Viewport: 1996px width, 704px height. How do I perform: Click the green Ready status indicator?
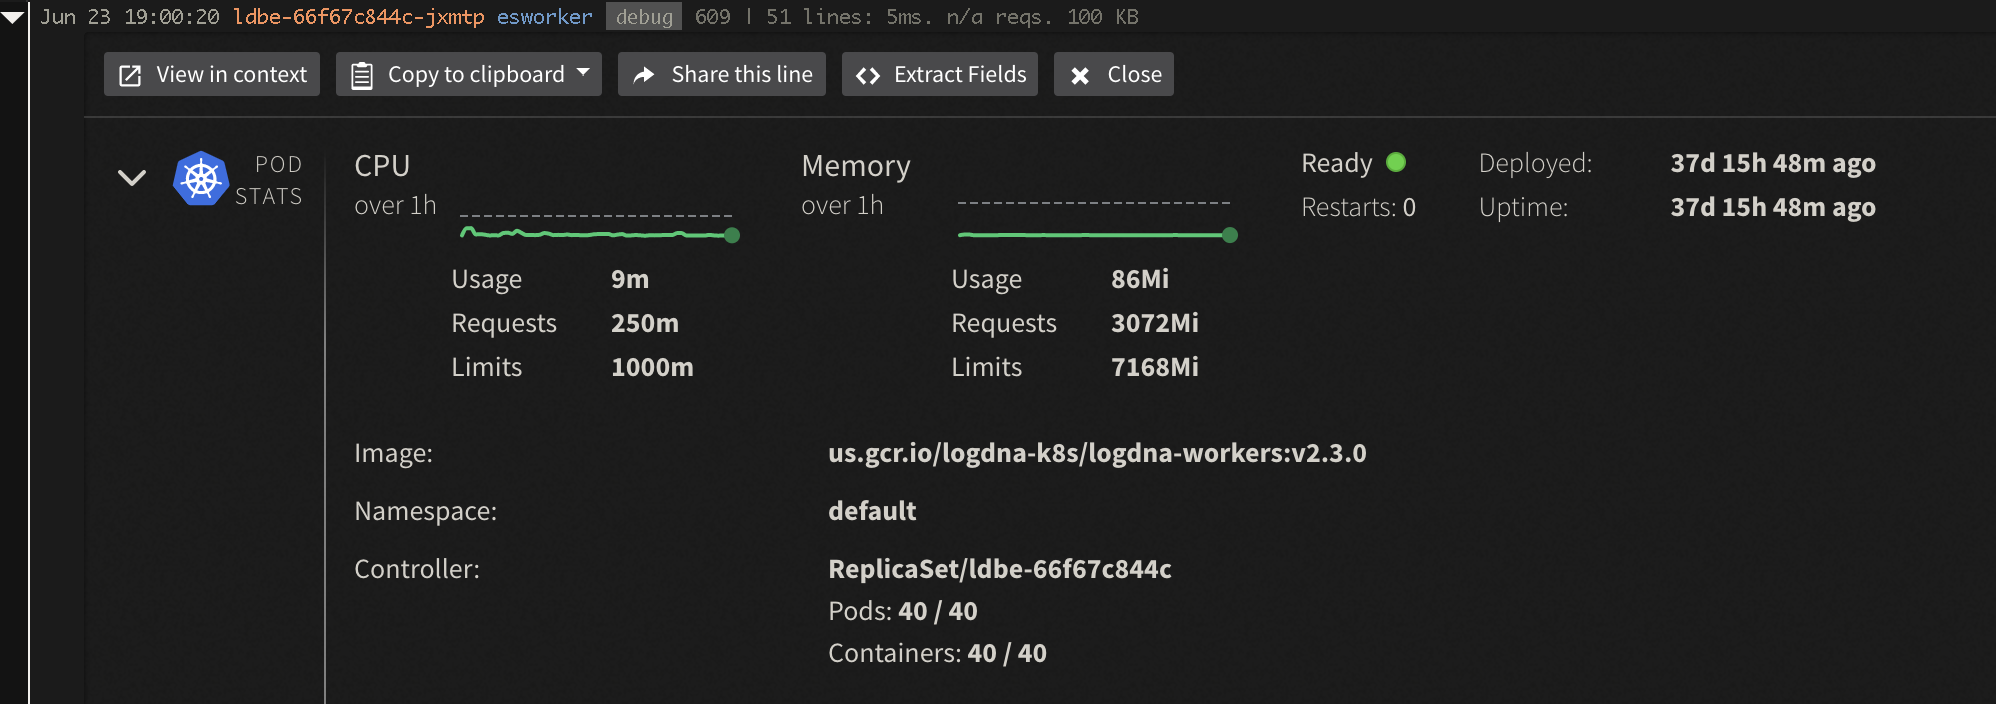1396,162
